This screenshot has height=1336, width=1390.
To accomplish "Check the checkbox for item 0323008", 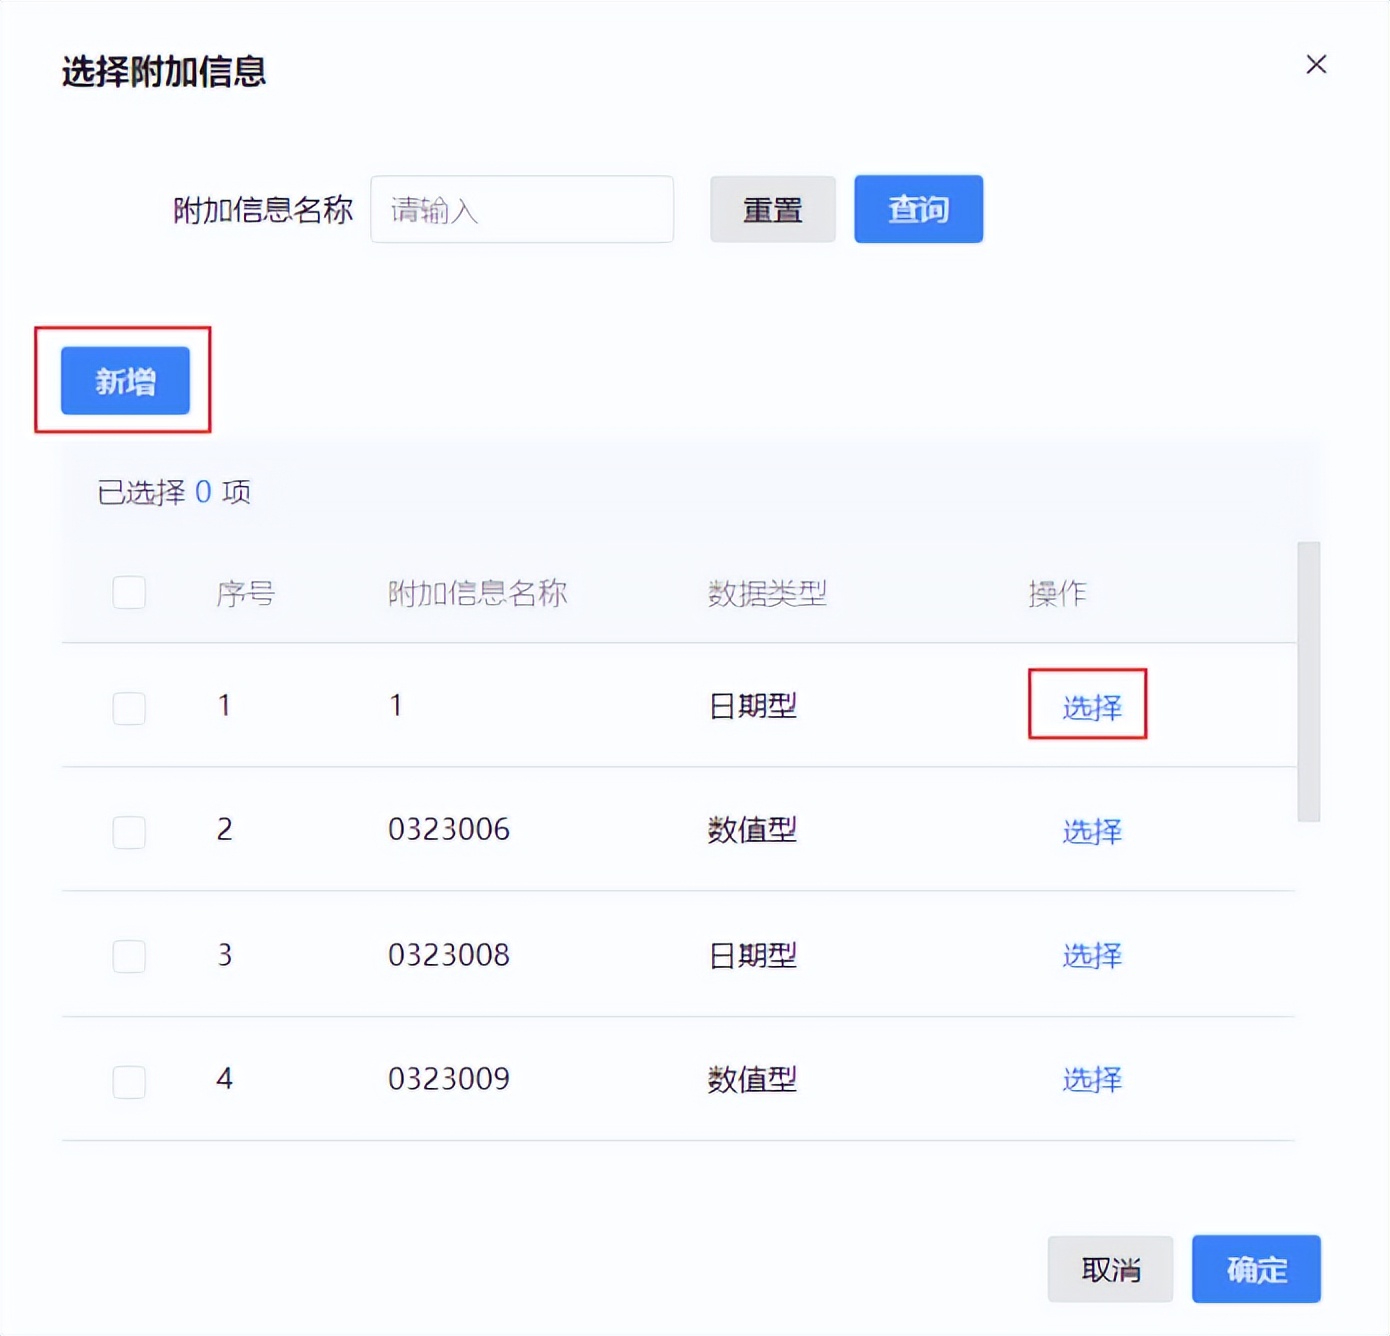I will [x=128, y=956].
